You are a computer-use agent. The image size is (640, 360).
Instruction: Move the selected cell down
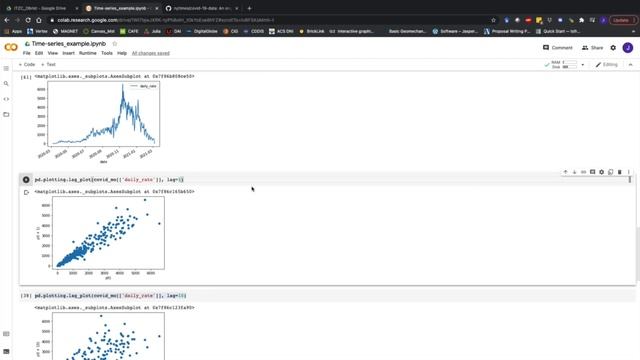pos(574,172)
